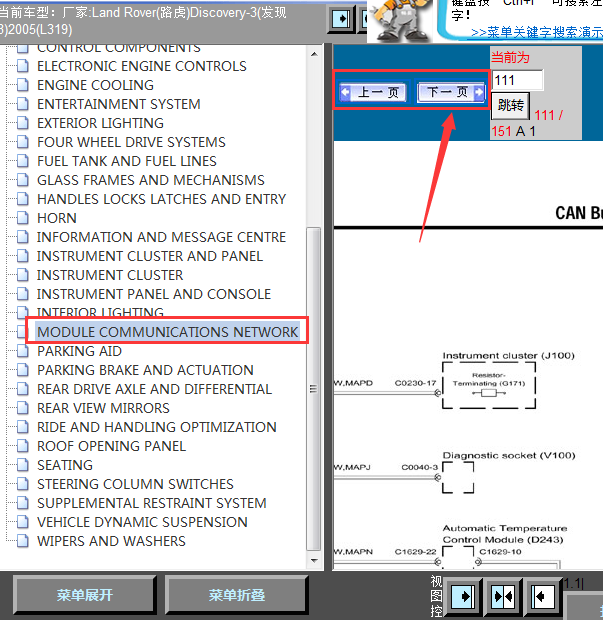Select VEHICLE DYNAMIC SUSPENSION
The width and height of the screenshot is (603, 620).
(x=142, y=522)
